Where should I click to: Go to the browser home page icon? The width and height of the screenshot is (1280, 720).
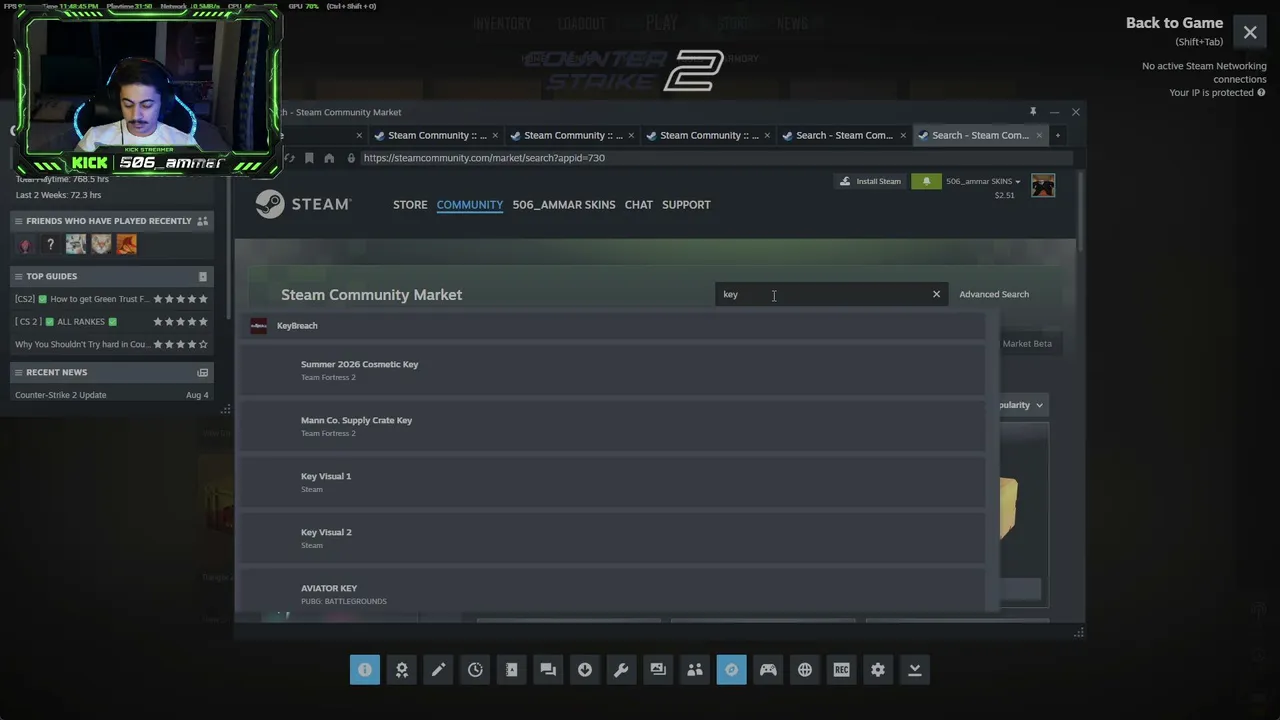point(329,158)
